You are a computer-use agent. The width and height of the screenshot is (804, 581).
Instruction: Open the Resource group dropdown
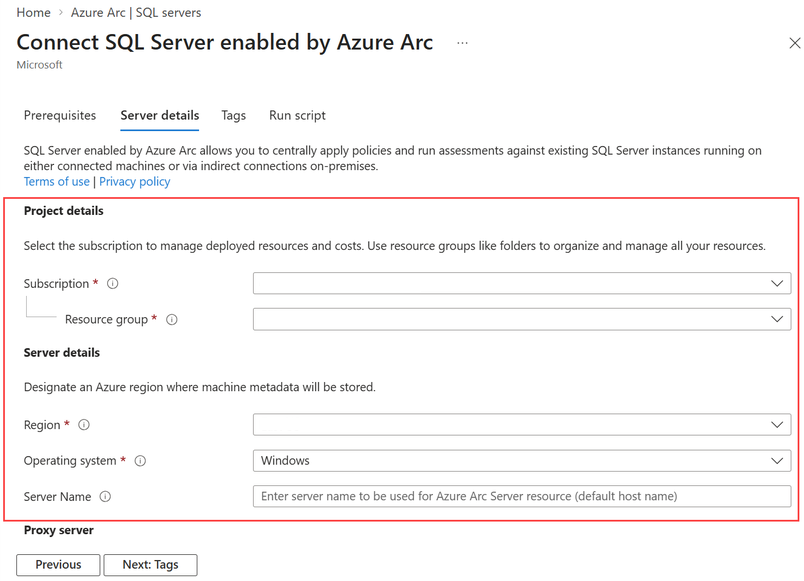pyautogui.click(x=521, y=320)
